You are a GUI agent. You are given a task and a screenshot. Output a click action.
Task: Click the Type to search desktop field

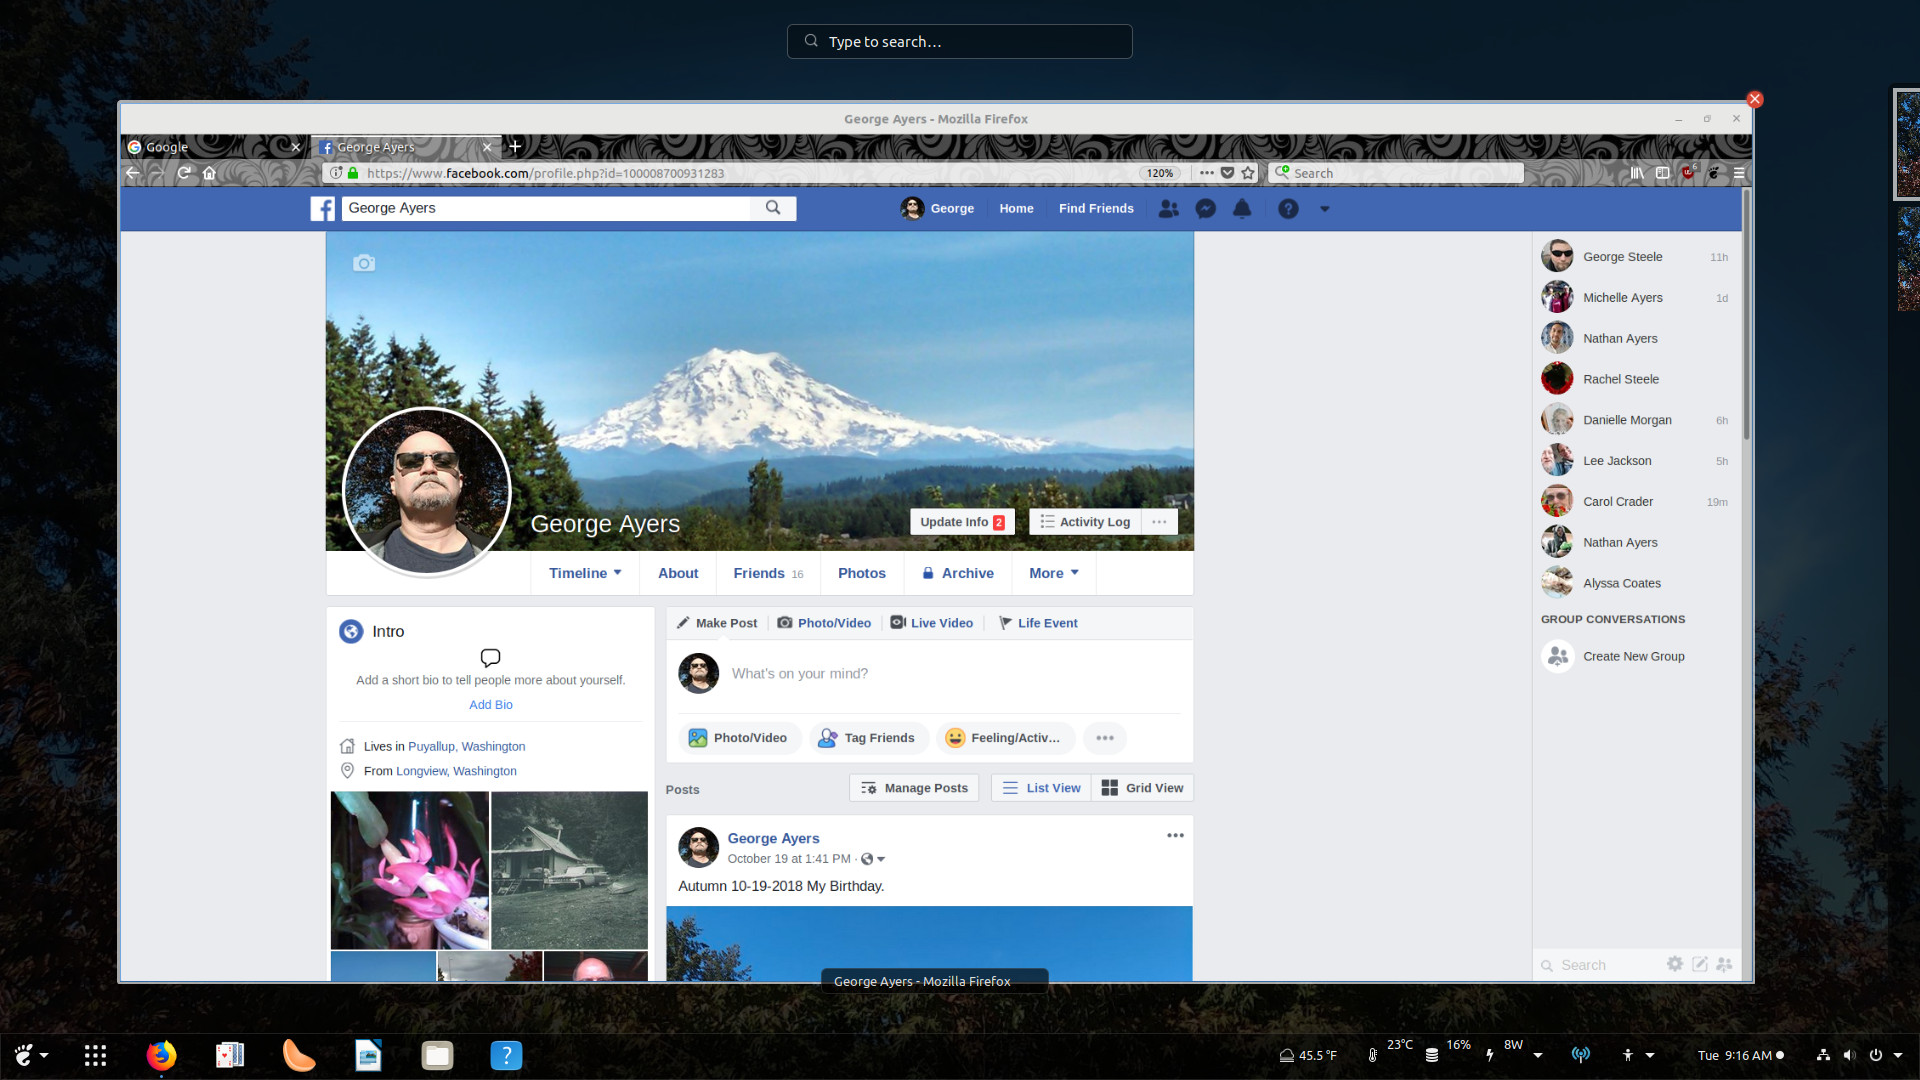coord(960,42)
